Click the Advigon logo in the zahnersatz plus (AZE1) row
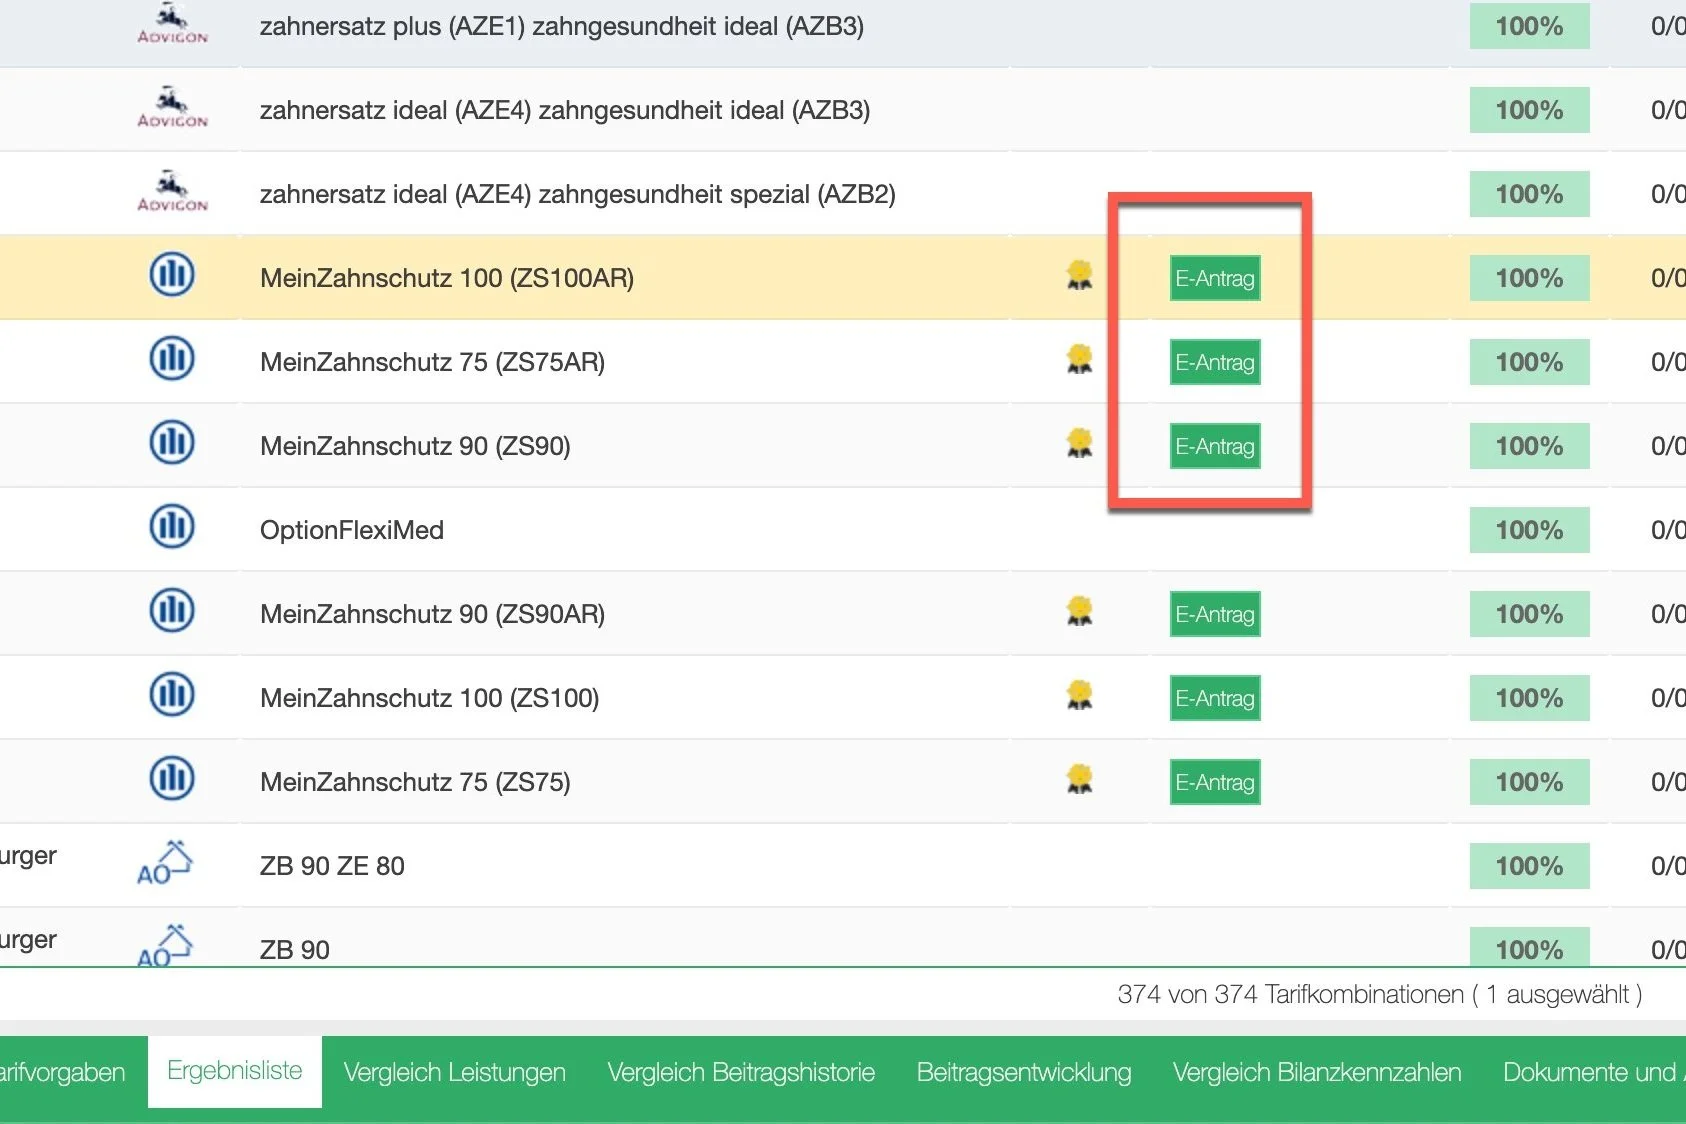Image resolution: width=1686 pixels, height=1124 pixels. [x=172, y=25]
